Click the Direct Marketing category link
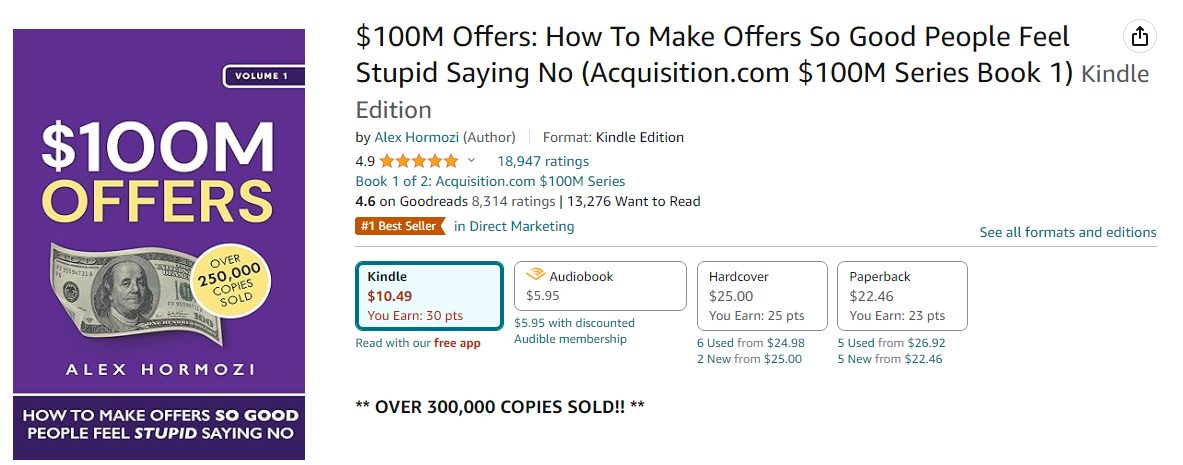This screenshot has width=1183, height=465. click(x=515, y=226)
